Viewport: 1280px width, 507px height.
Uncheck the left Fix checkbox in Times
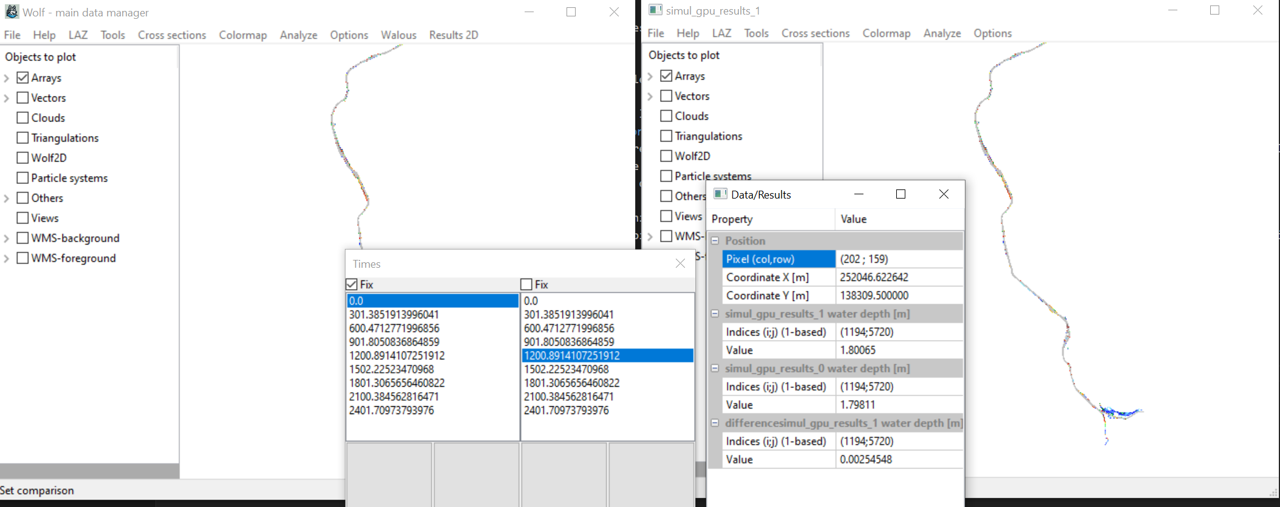click(x=352, y=285)
